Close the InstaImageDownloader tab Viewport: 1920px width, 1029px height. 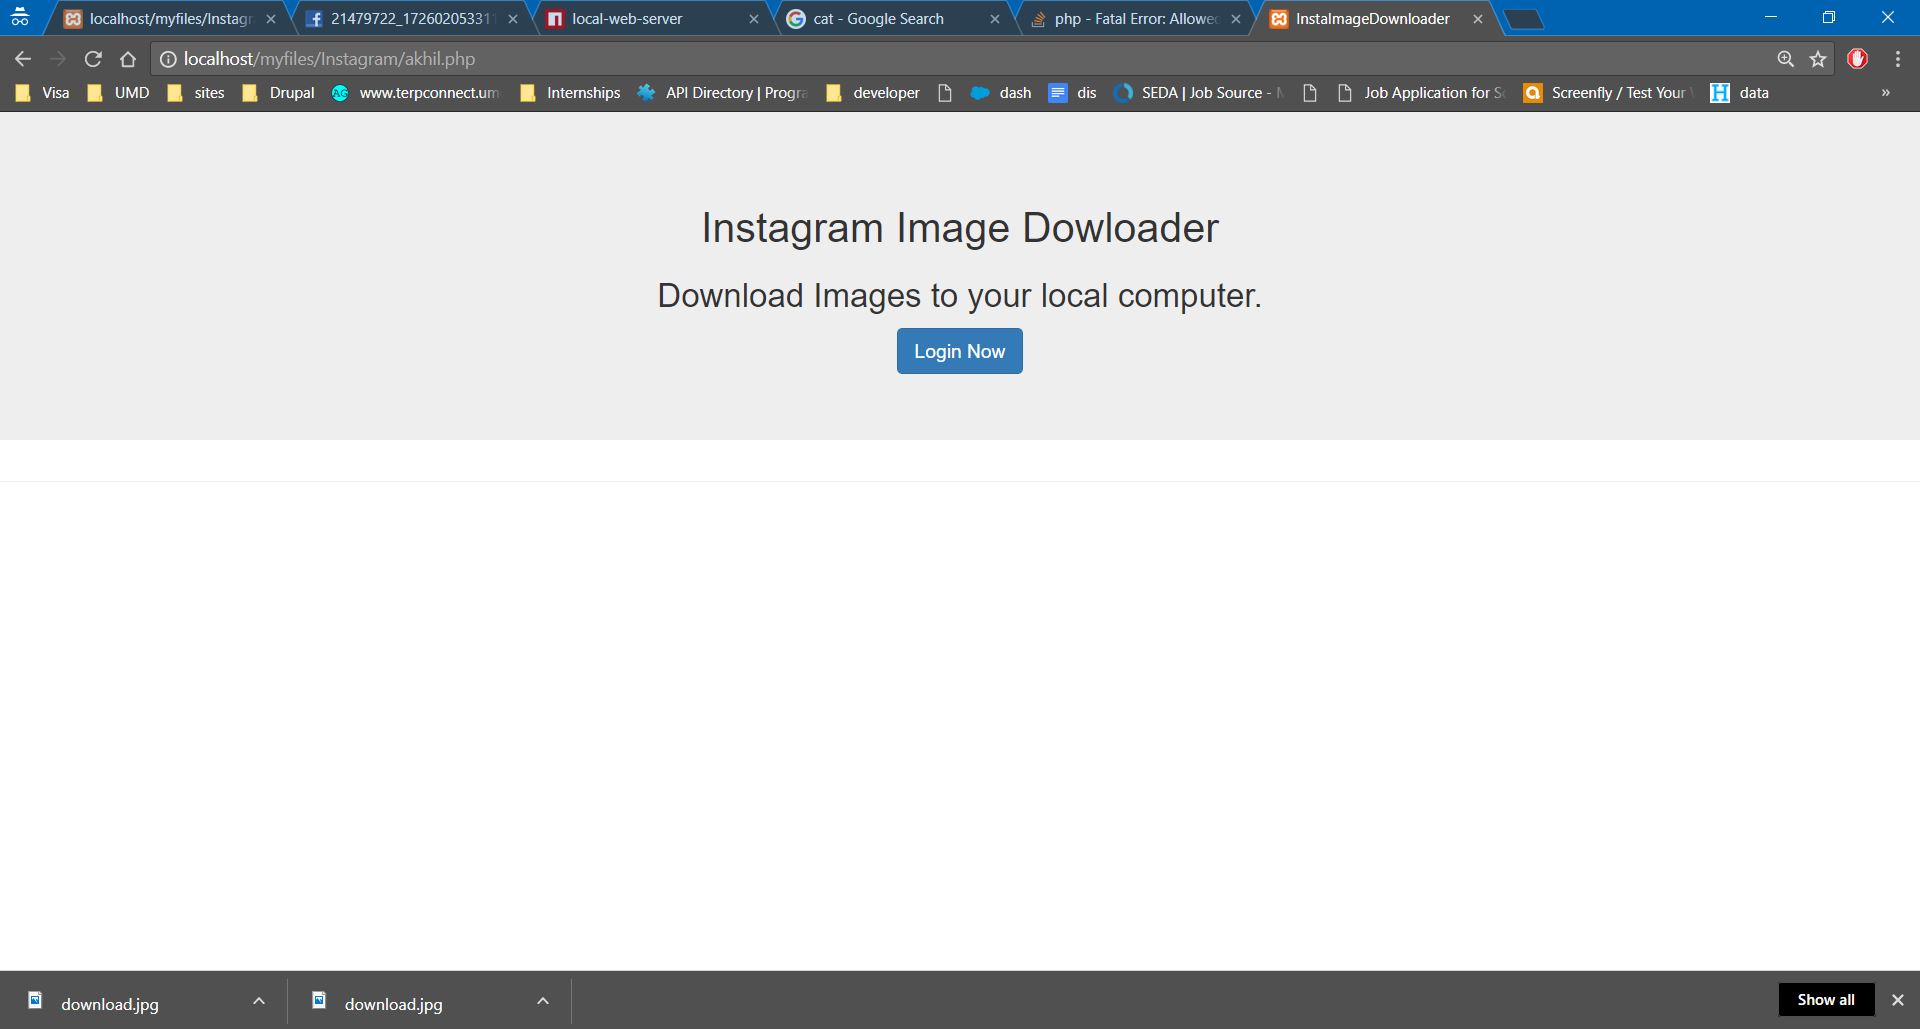click(x=1478, y=19)
